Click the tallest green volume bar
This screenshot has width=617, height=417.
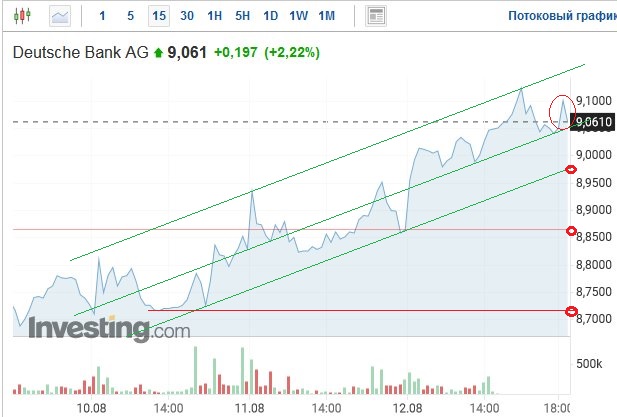point(196,370)
